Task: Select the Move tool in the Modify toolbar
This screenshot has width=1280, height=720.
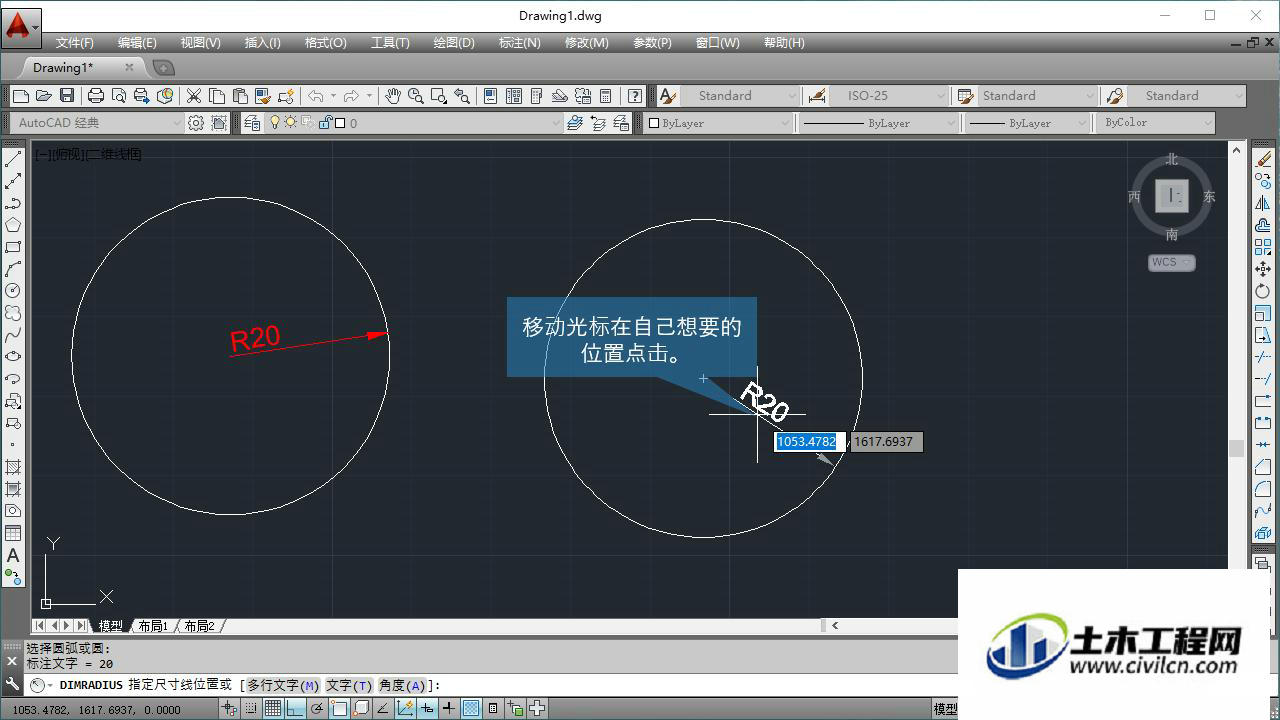Action: tap(1263, 269)
